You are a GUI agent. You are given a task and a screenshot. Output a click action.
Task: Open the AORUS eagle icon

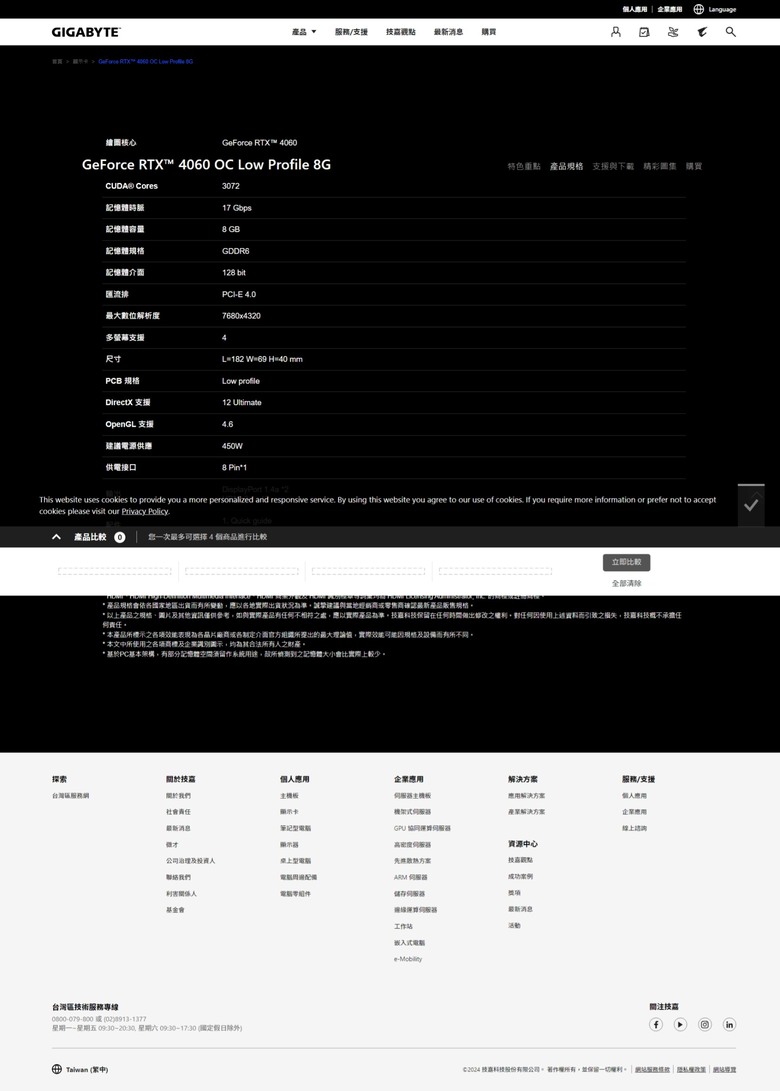tap(702, 32)
